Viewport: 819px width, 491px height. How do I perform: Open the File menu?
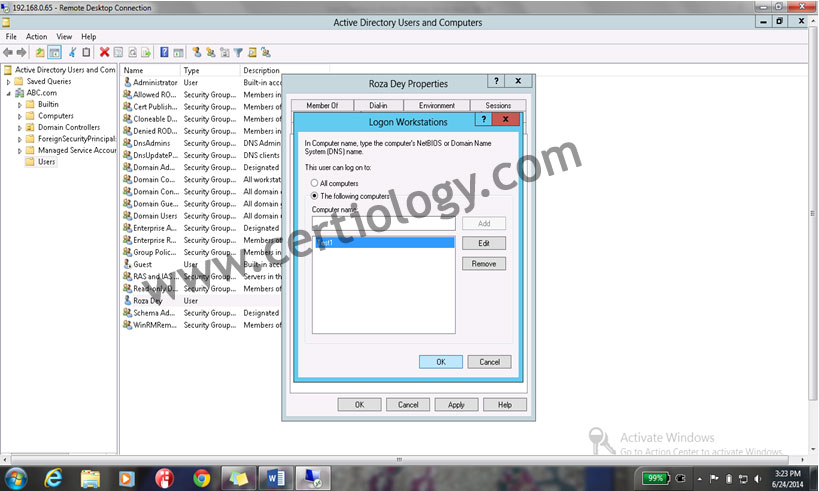(x=11, y=37)
